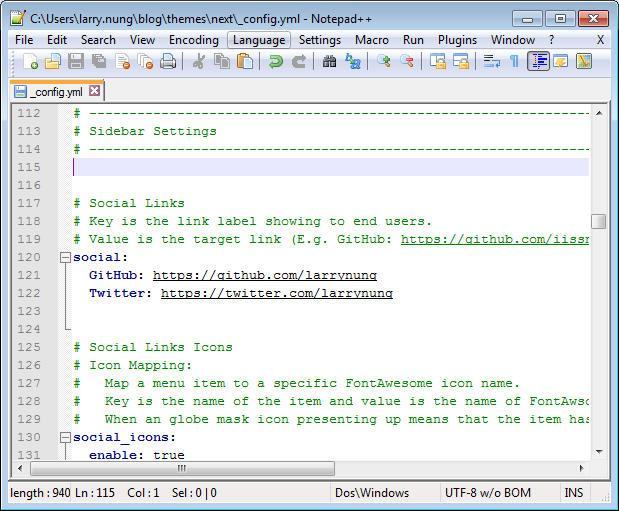Collapse the social: fold block
The image size is (619, 511).
65,257
